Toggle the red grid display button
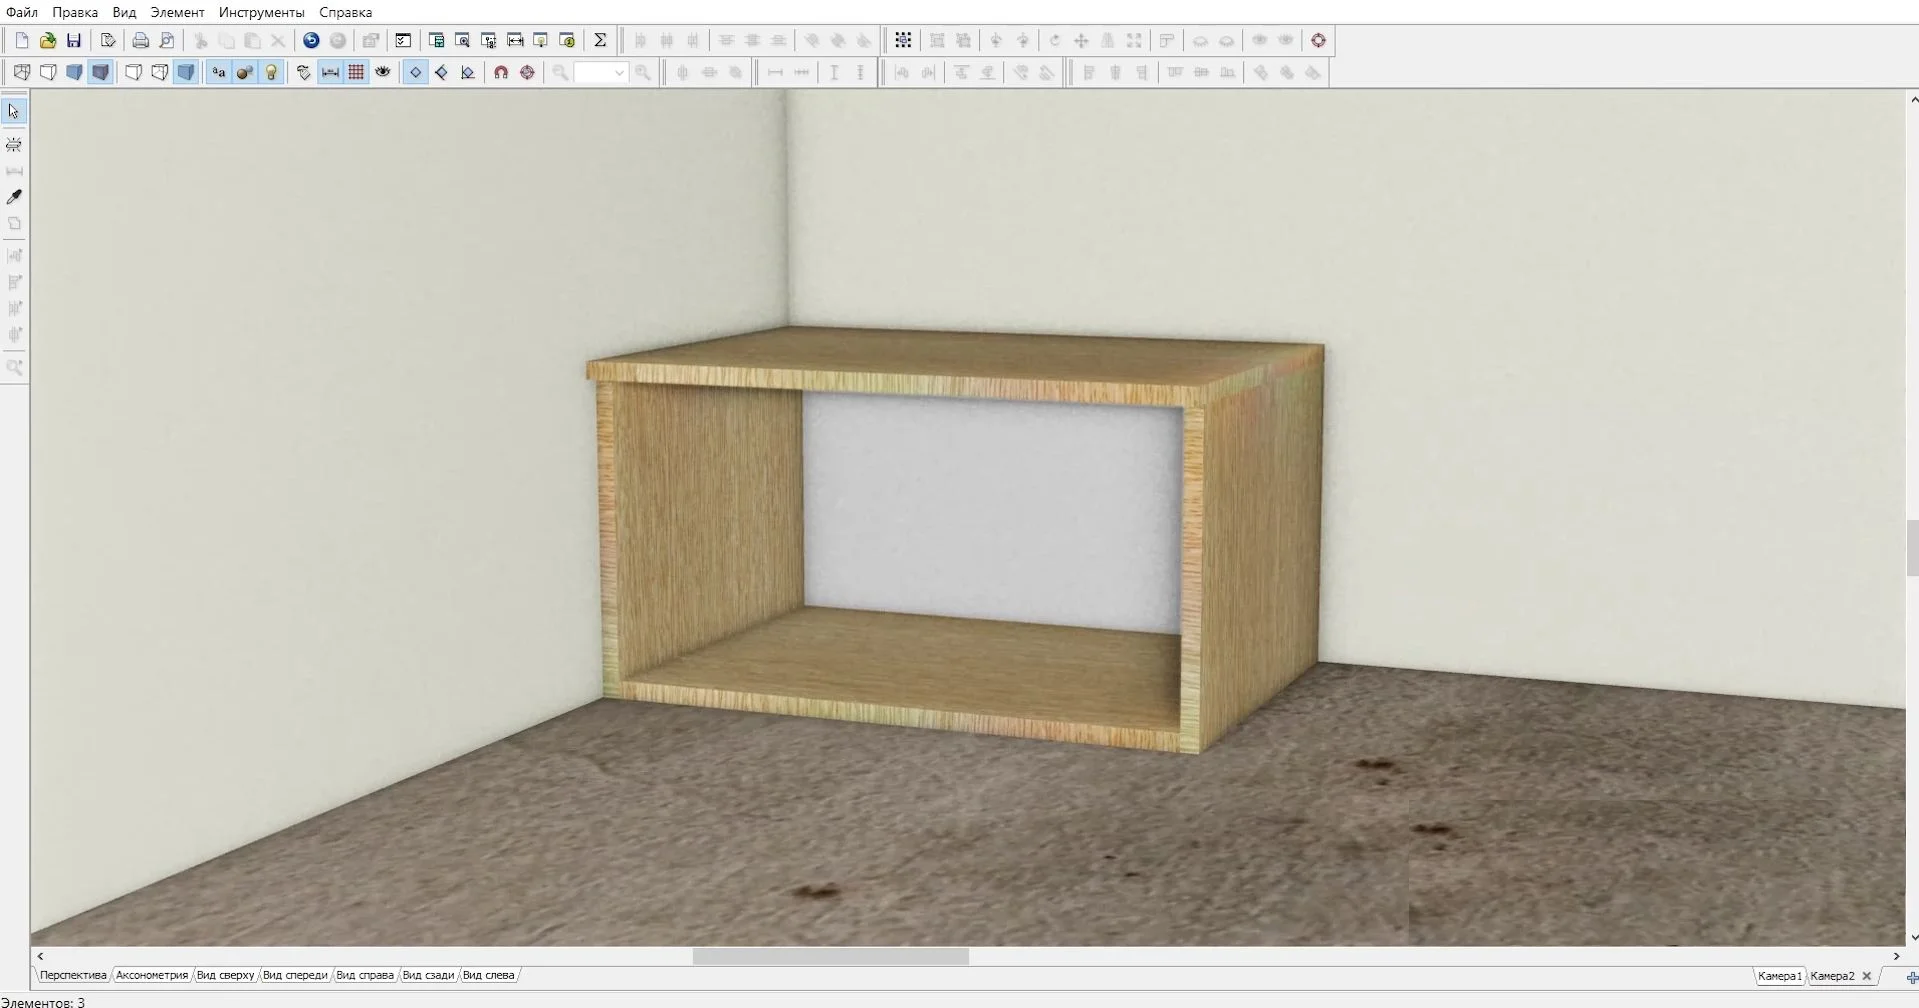Image resolution: width=1919 pixels, height=1008 pixels. (x=356, y=73)
